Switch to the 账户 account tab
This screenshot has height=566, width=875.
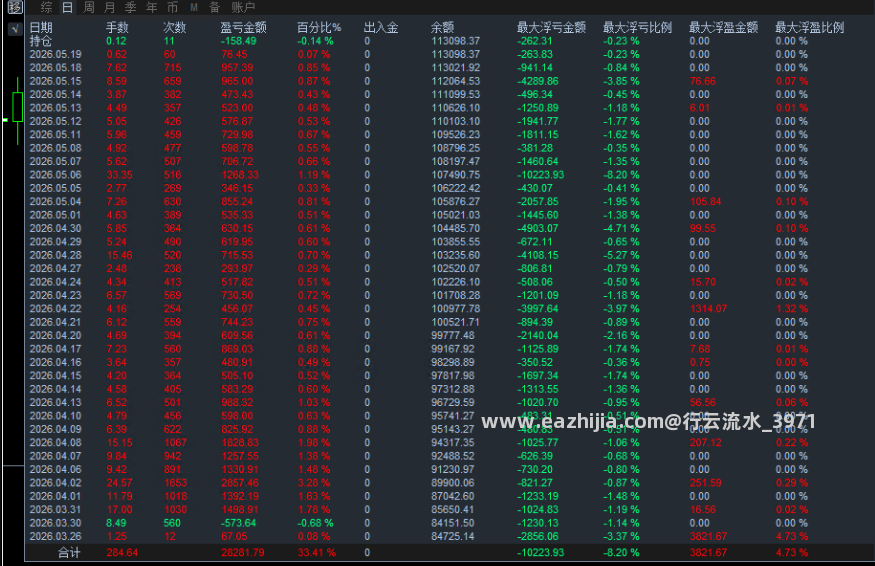click(x=243, y=7)
